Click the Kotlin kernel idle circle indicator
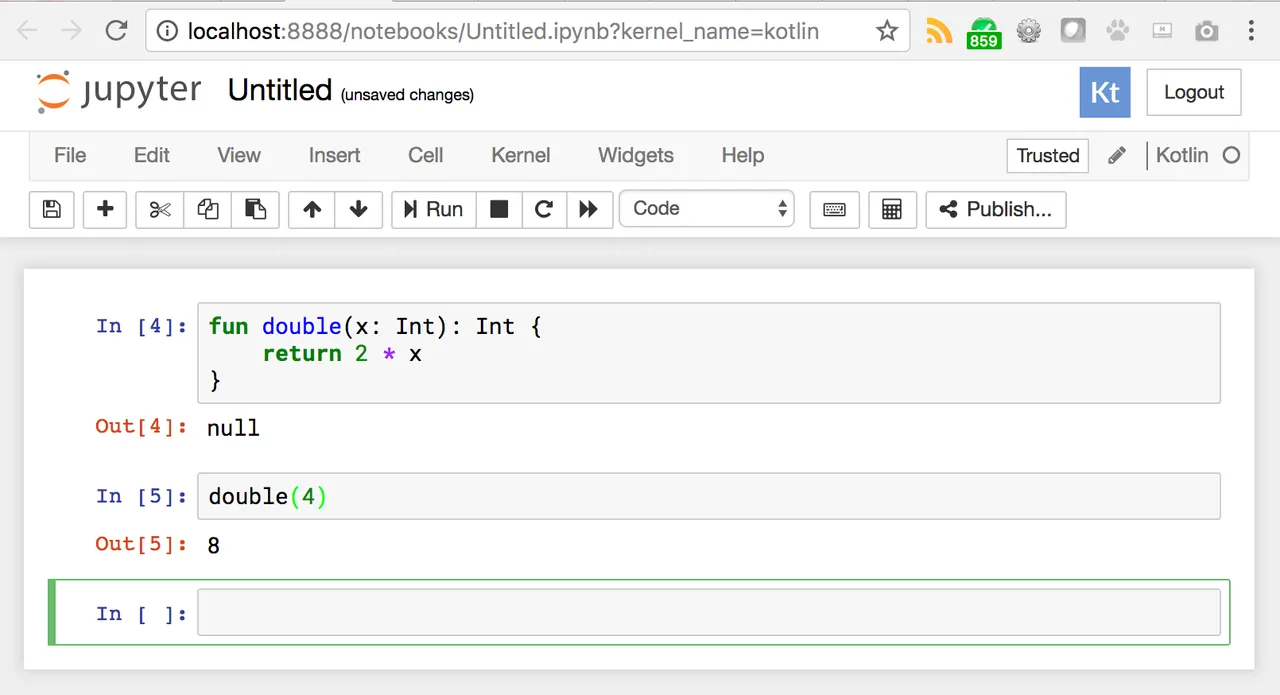 (x=1232, y=155)
